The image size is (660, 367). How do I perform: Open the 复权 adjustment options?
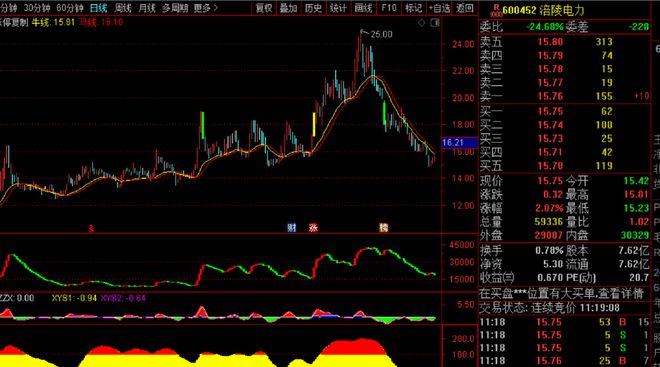click(264, 8)
